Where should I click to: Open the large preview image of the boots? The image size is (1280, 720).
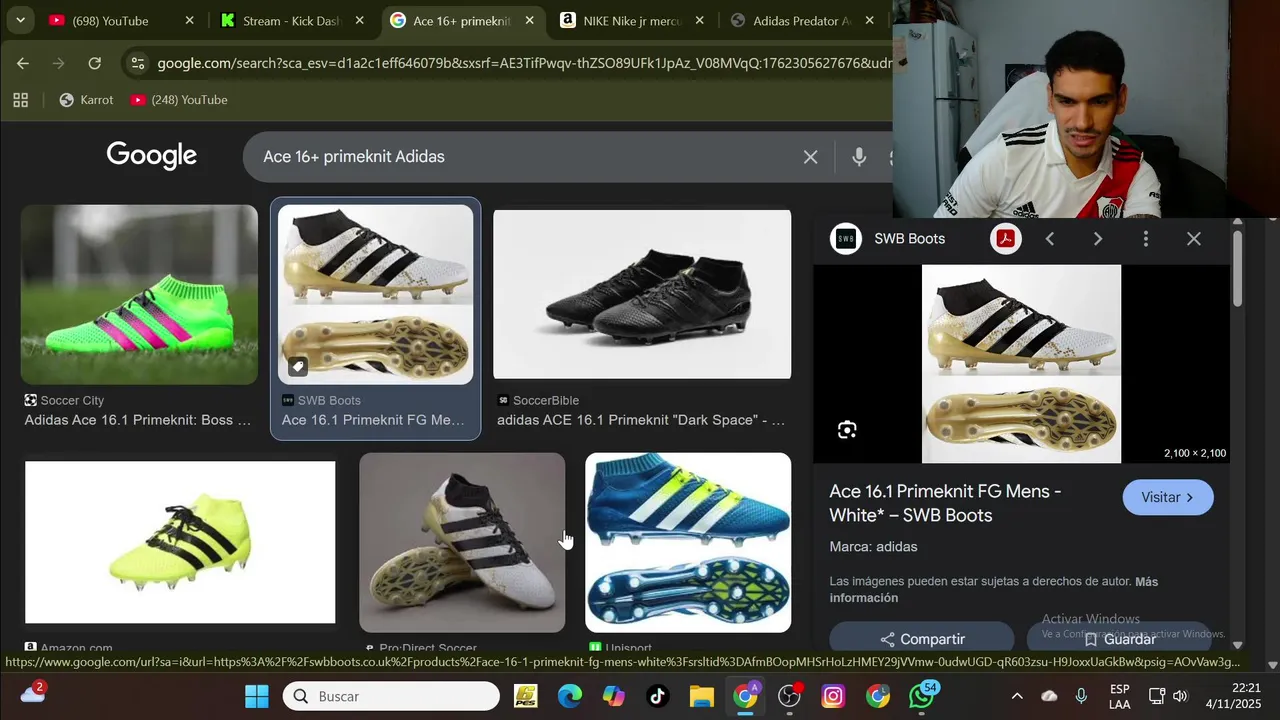click(x=1021, y=364)
